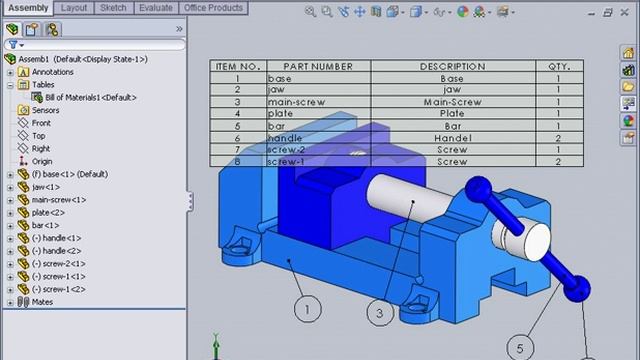This screenshot has height=360, width=640.
Task: Open View Orientation dropdown arrow
Action: (x=403, y=13)
